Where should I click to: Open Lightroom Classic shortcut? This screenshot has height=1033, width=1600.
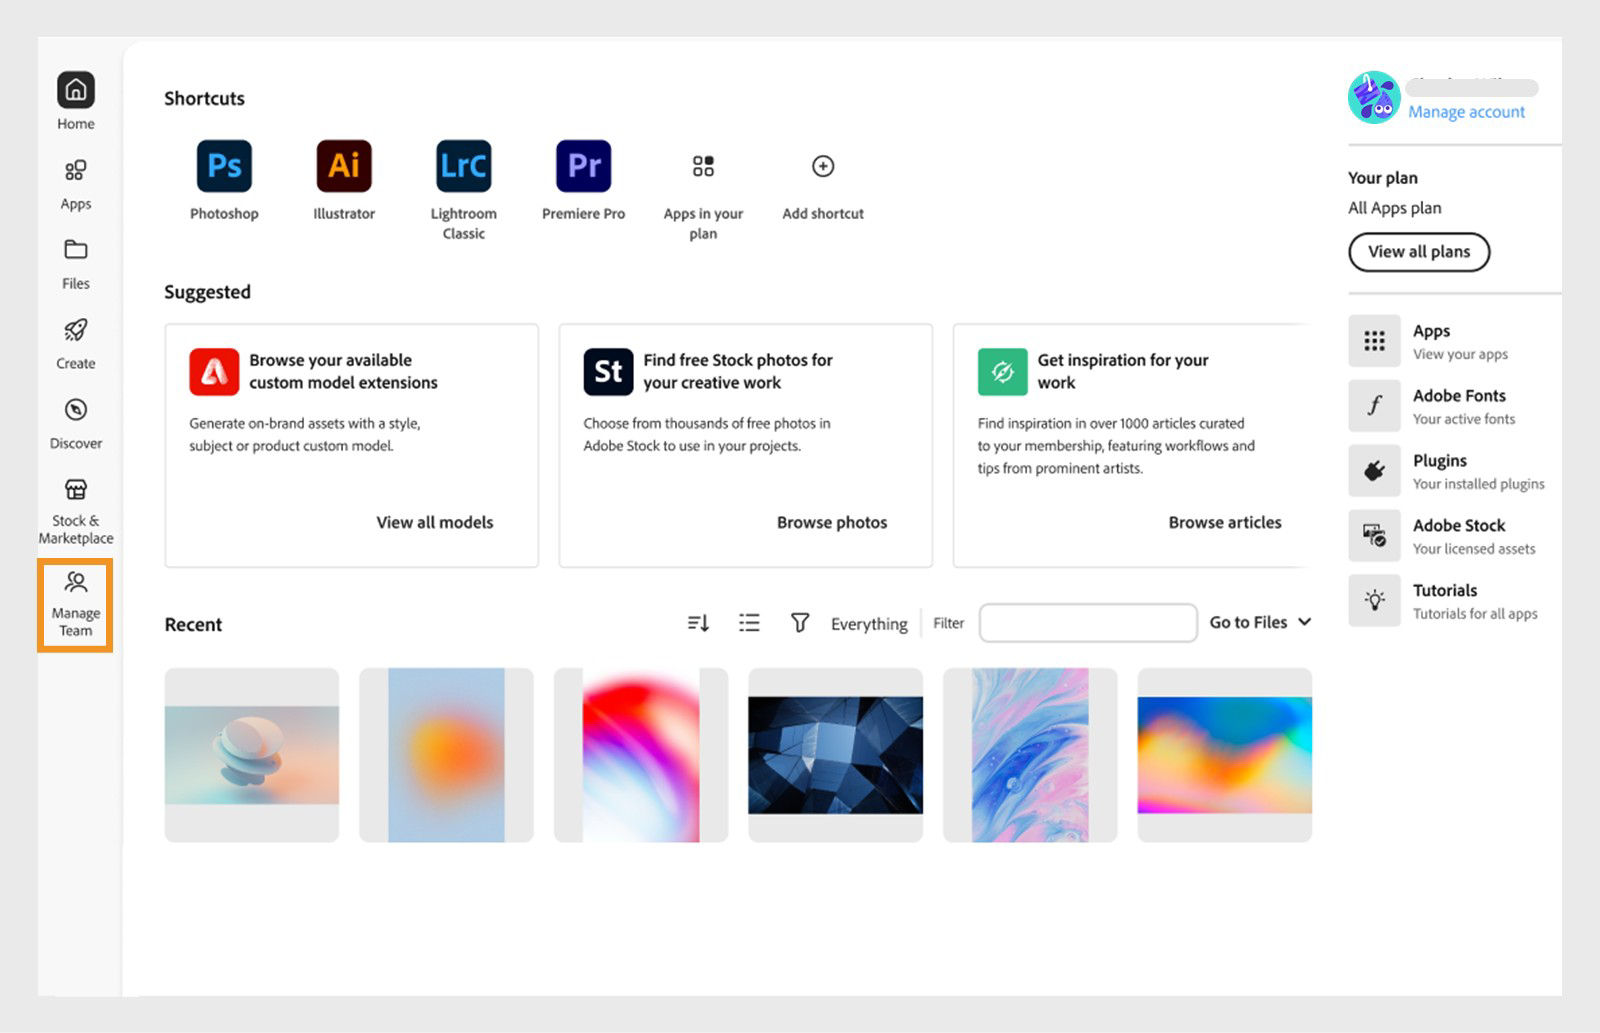[464, 166]
